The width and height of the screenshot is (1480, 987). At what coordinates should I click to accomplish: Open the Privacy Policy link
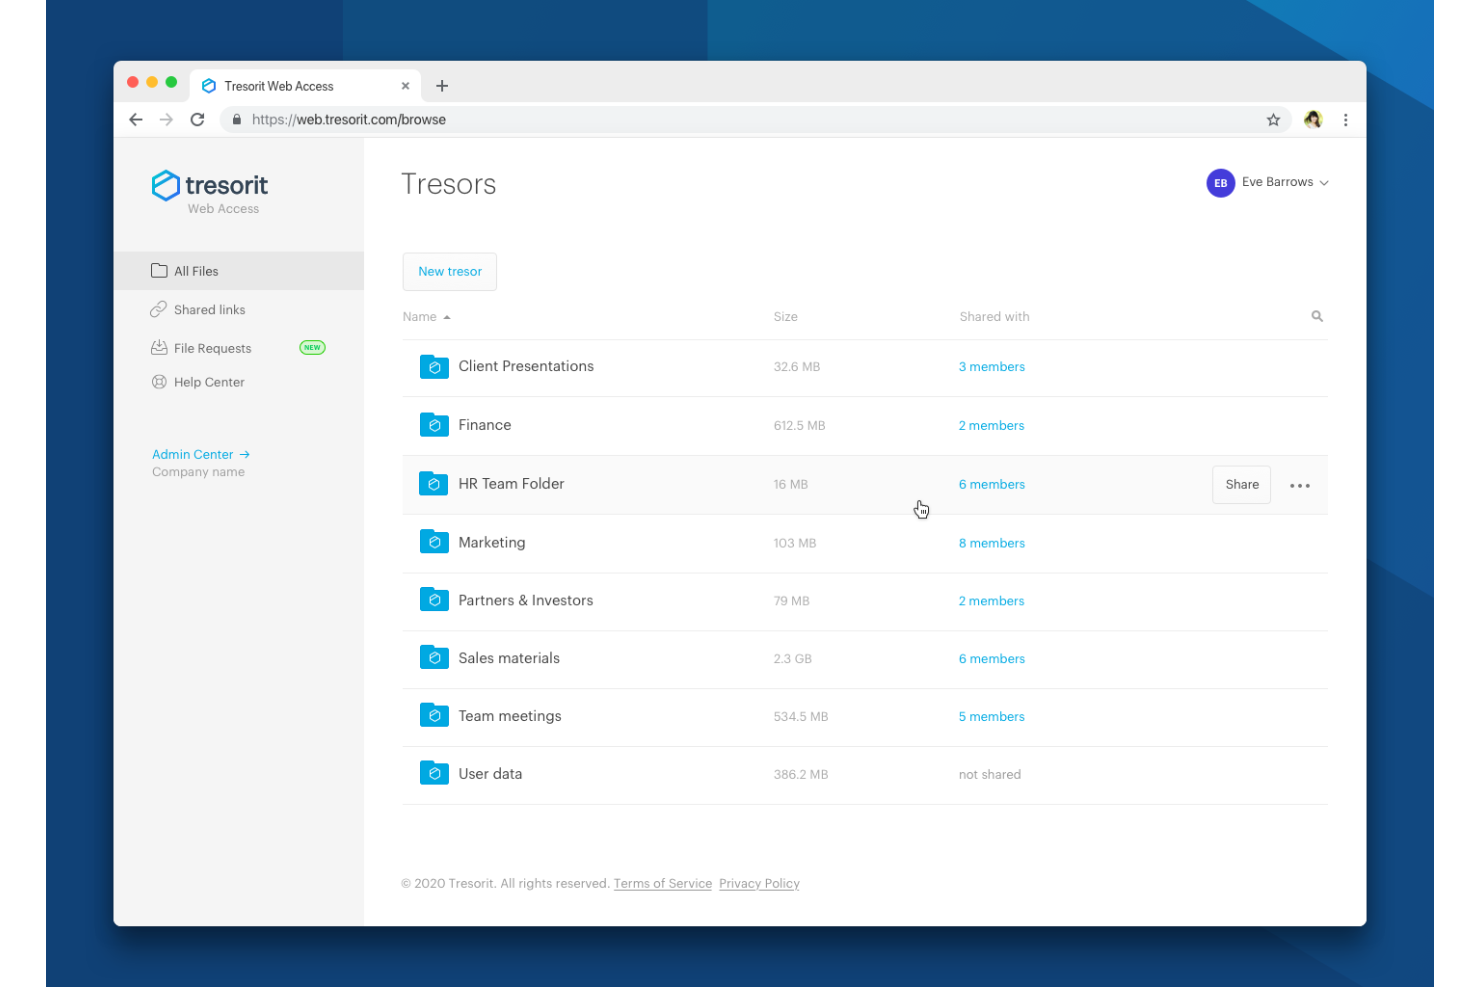[759, 884]
